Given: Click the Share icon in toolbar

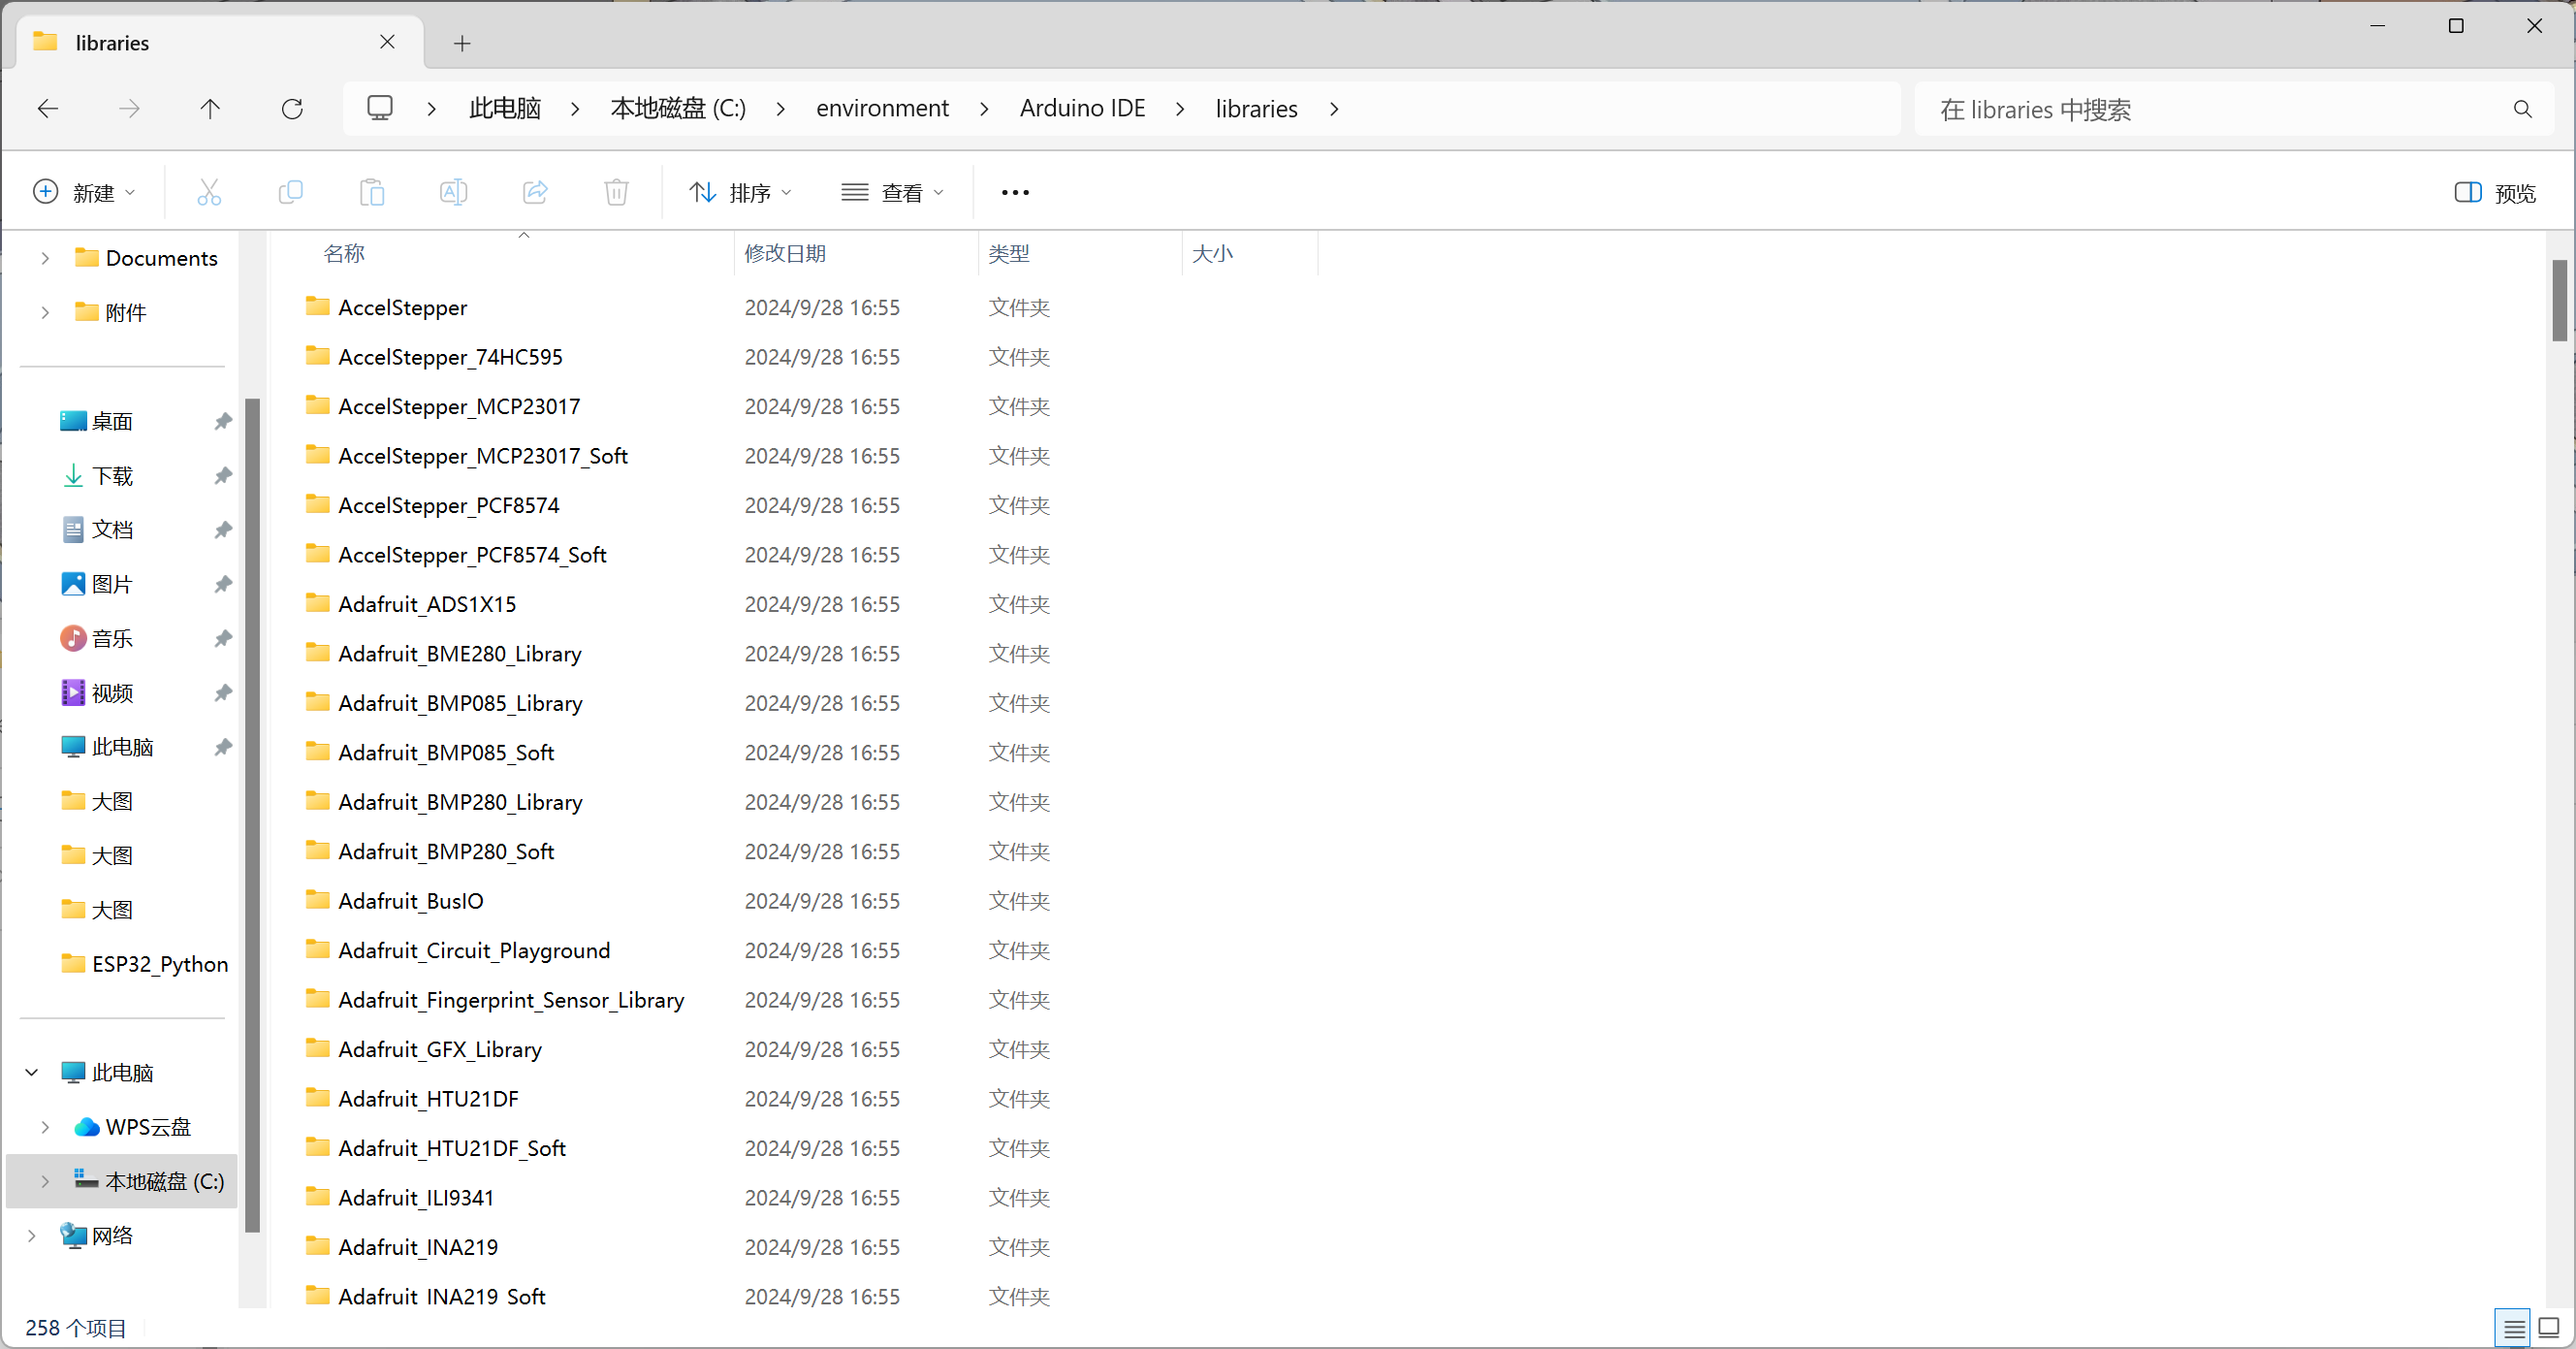Looking at the screenshot, I should point(535,192).
